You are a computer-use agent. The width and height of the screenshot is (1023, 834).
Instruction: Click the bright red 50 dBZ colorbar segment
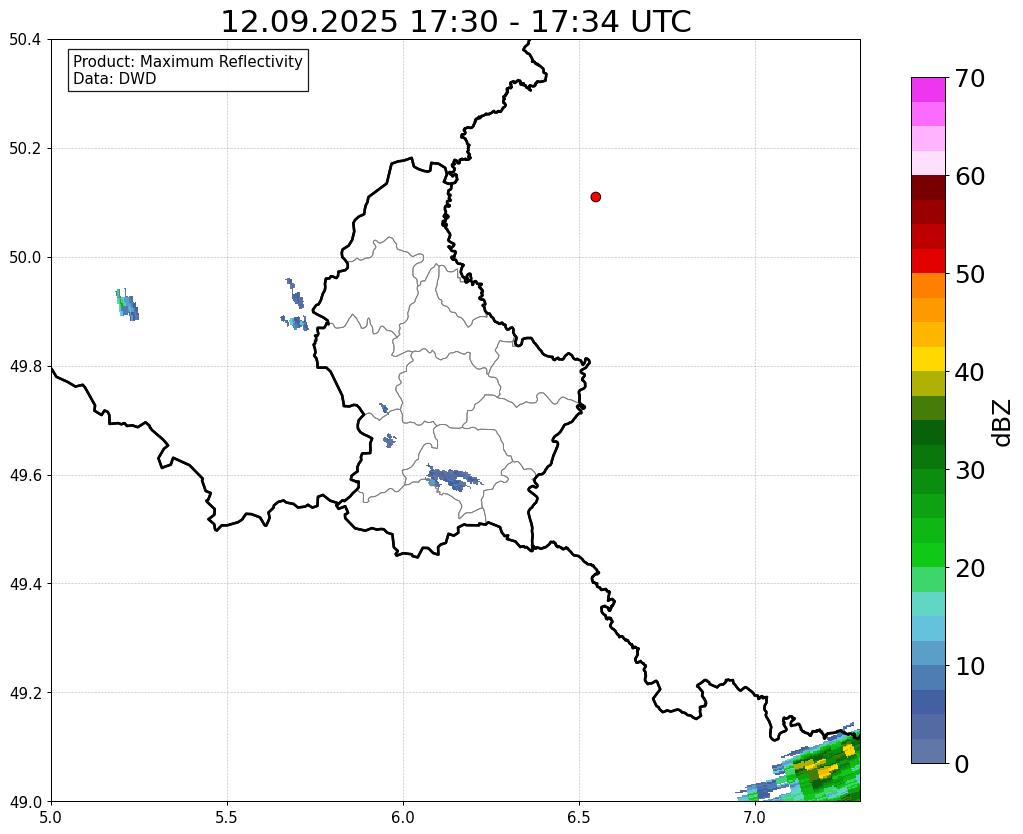[928, 261]
